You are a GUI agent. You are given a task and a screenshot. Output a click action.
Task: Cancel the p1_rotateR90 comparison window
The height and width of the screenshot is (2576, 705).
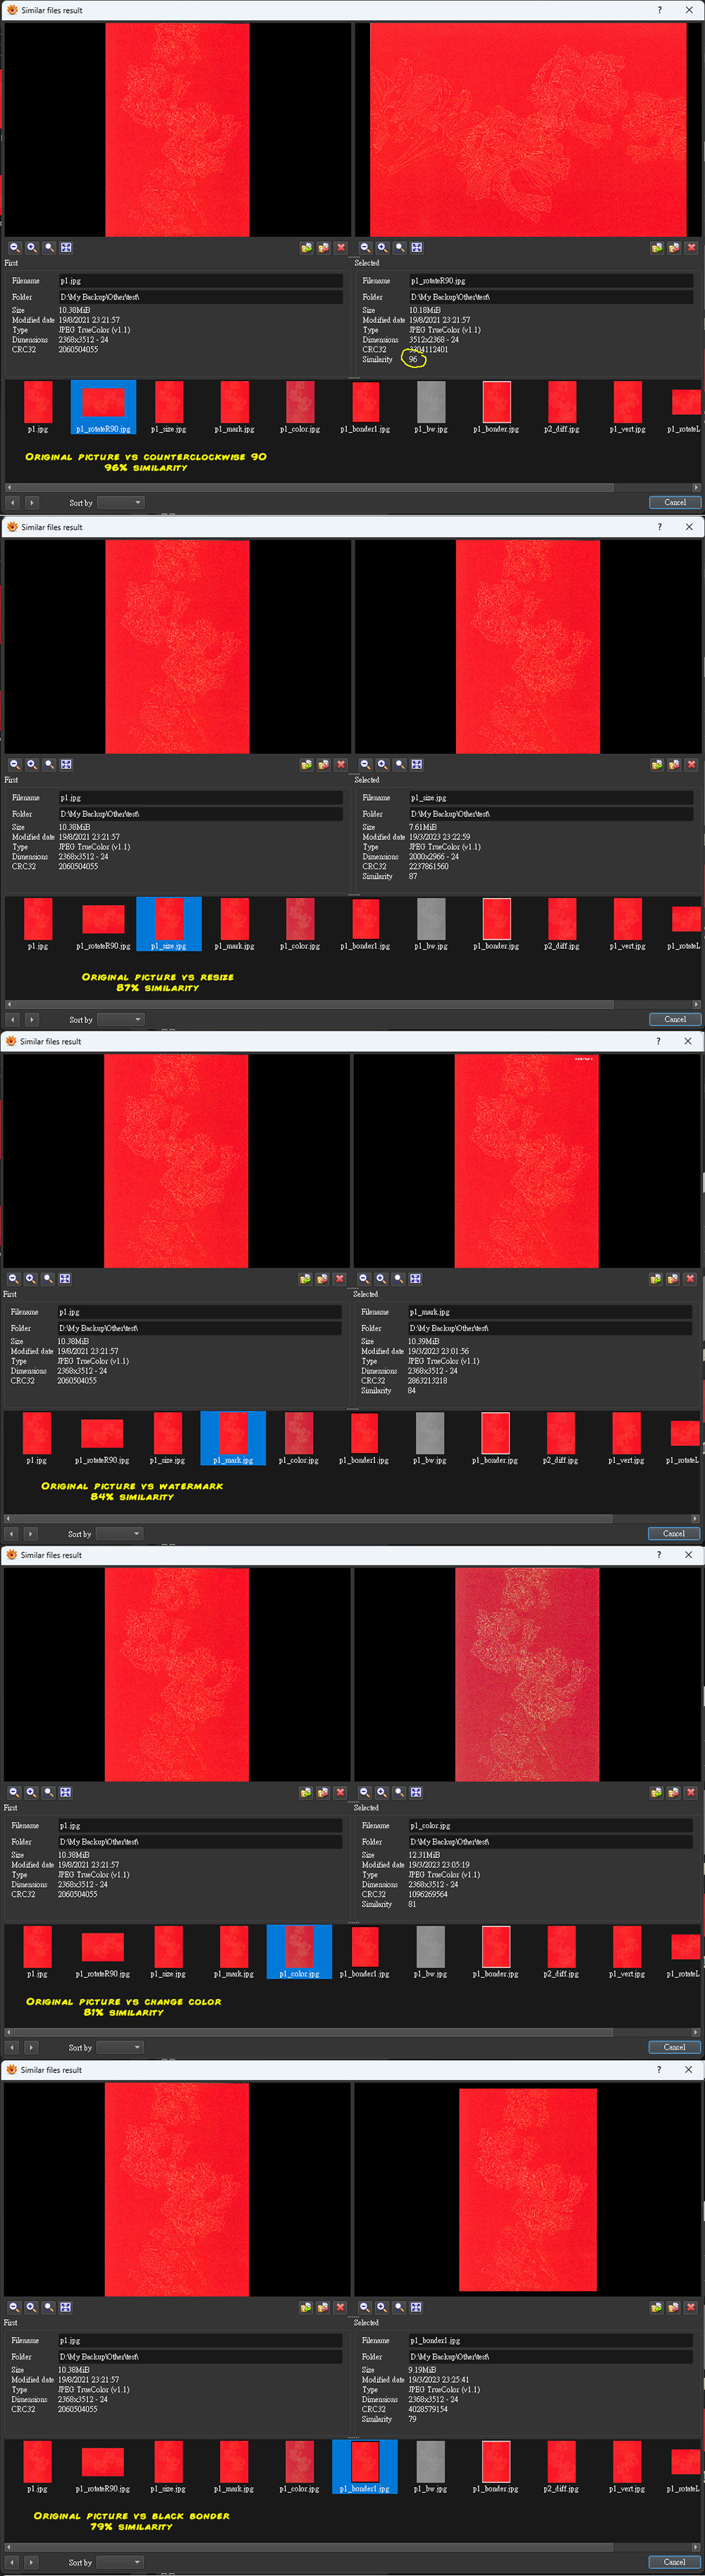(675, 502)
